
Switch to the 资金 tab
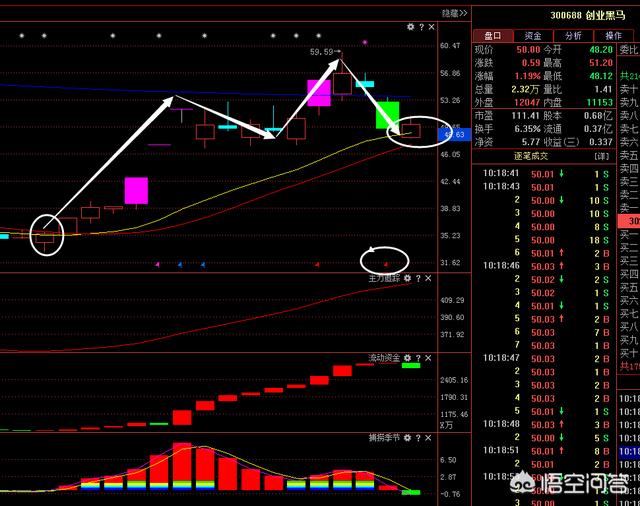[534, 35]
